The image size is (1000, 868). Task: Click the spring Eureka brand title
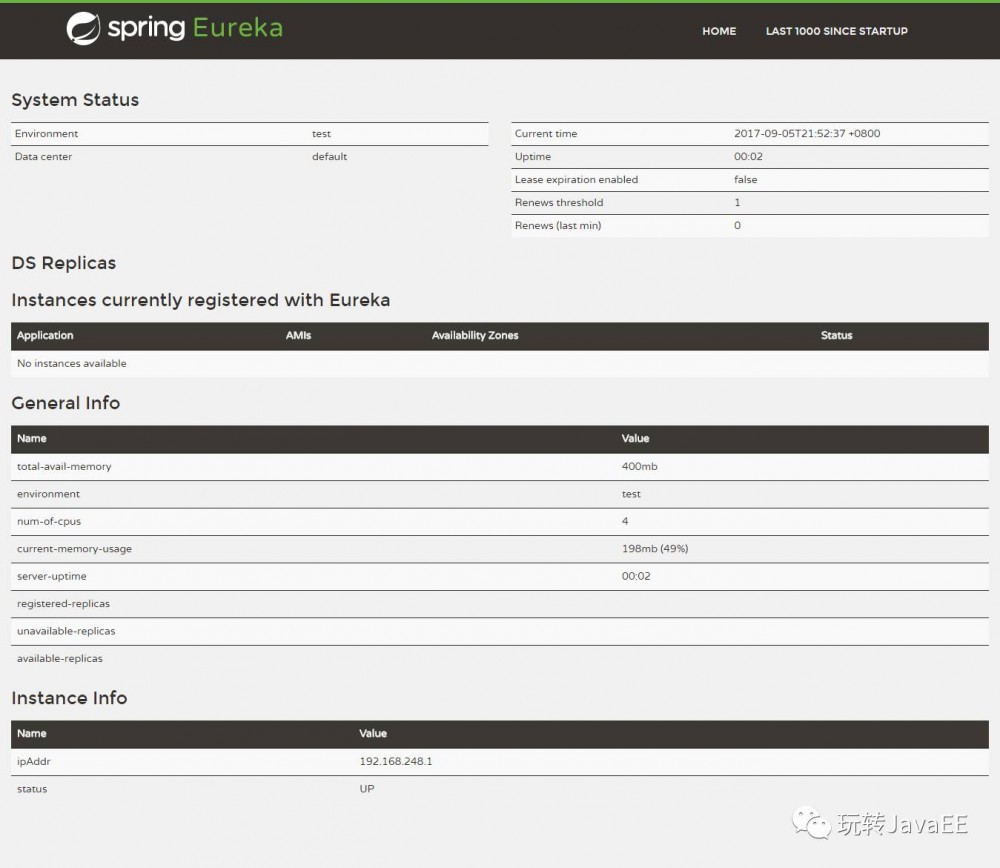tap(195, 28)
